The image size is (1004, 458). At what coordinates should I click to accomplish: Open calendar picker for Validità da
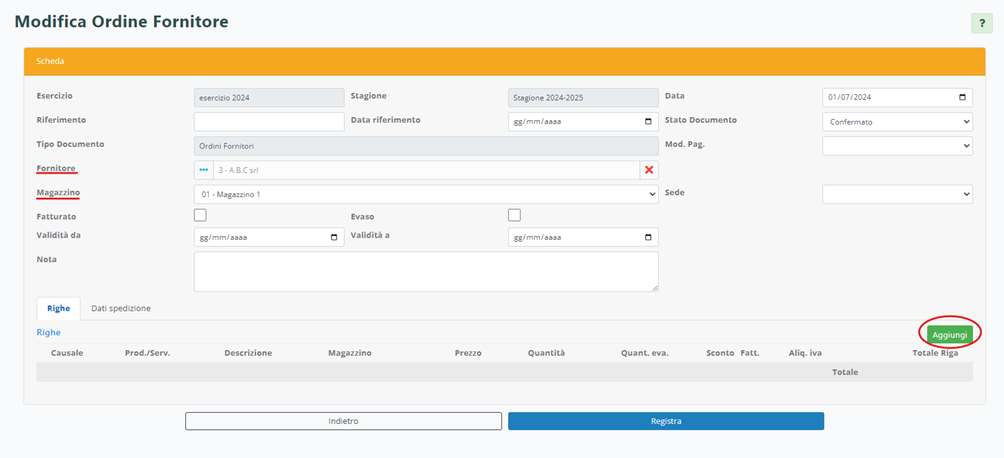point(334,238)
